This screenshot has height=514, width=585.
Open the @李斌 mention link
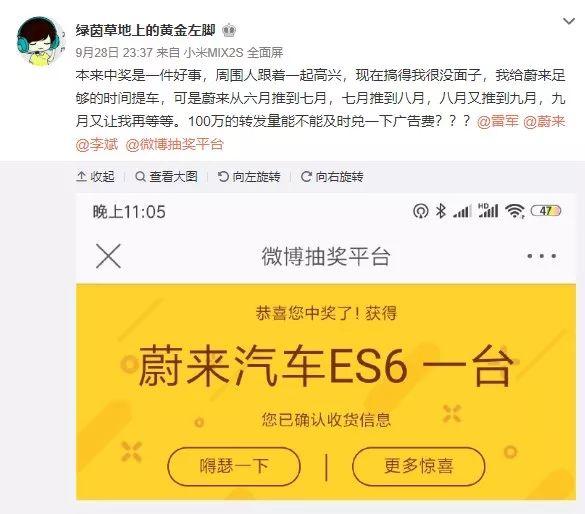pos(97,144)
